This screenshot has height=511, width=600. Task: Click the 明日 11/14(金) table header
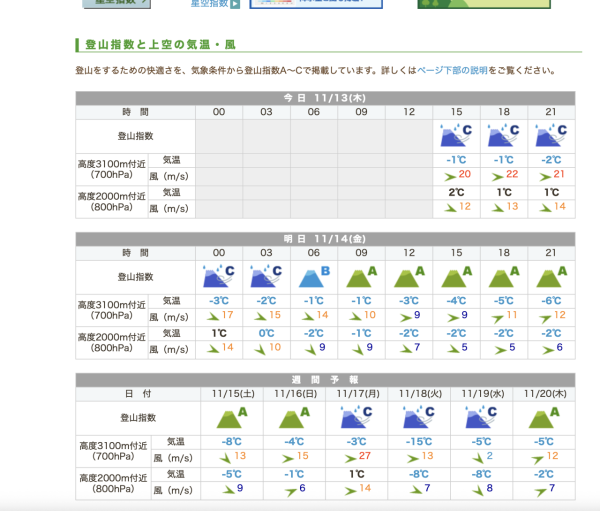(x=325, y=239)
